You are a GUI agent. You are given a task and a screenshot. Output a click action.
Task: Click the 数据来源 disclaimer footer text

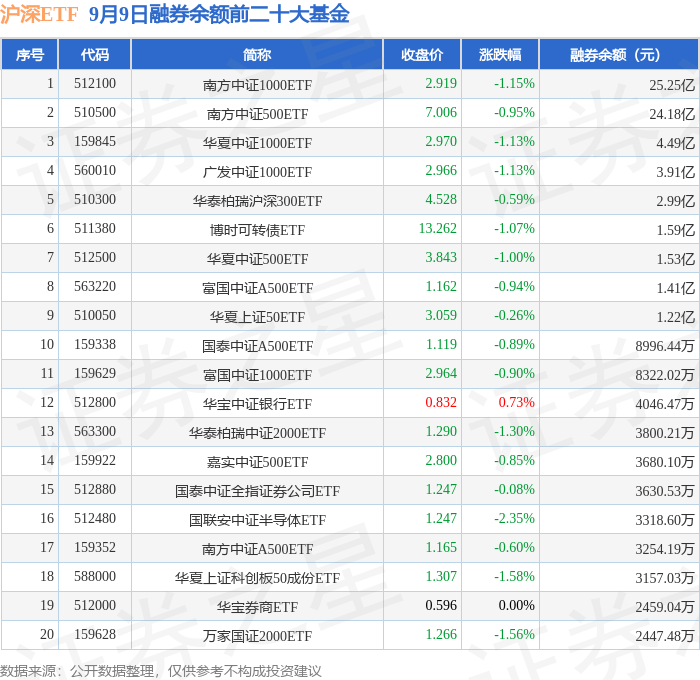tap(161, 671)
